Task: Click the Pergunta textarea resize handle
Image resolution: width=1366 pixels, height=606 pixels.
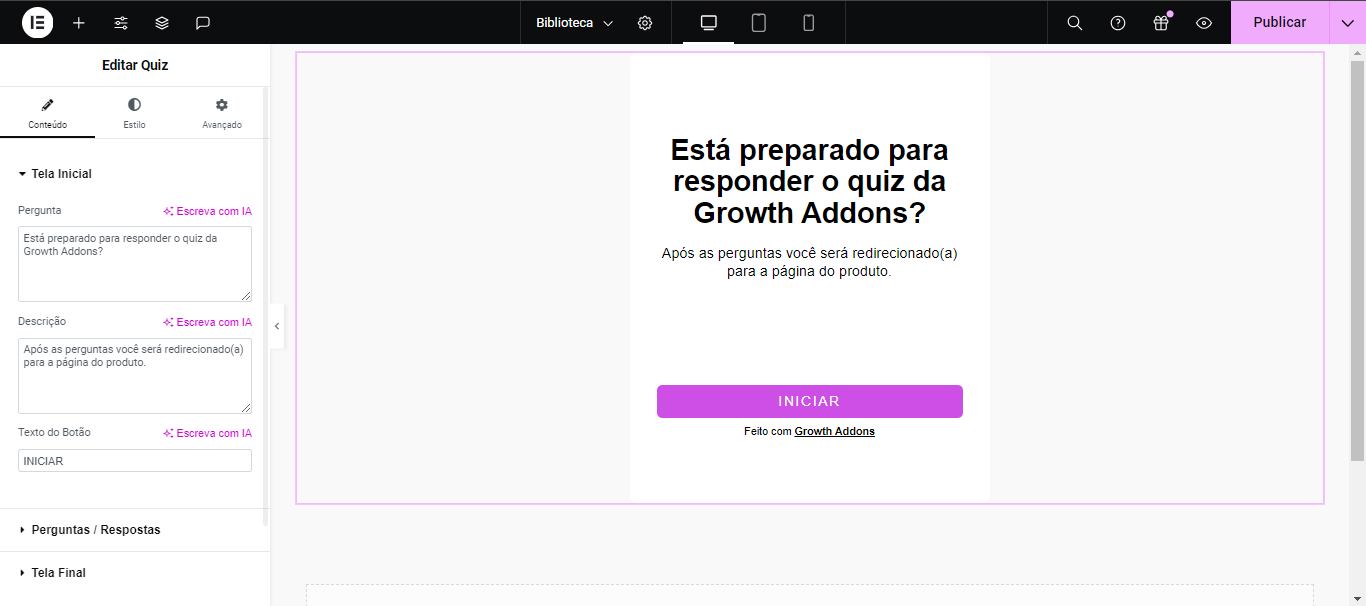Action: click(245, 295)
